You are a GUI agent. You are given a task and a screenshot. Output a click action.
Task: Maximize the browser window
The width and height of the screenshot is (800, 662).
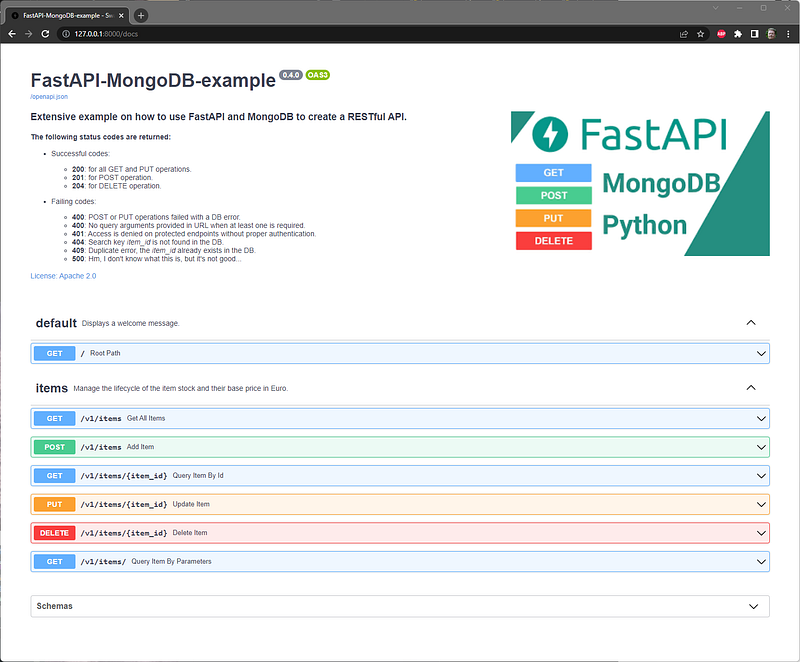pyautogui.click(x=764, y=8)
